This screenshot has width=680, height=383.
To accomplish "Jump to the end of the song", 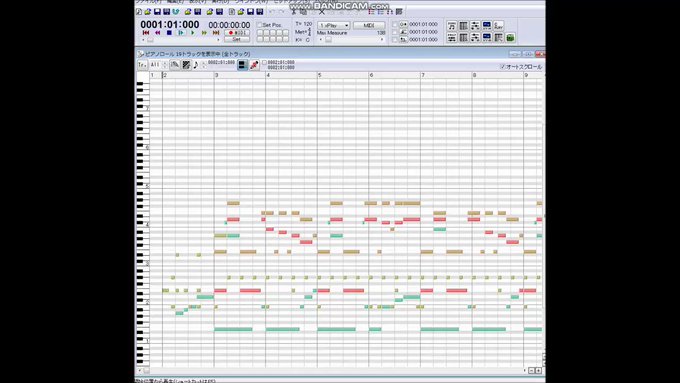I will 216,33.
